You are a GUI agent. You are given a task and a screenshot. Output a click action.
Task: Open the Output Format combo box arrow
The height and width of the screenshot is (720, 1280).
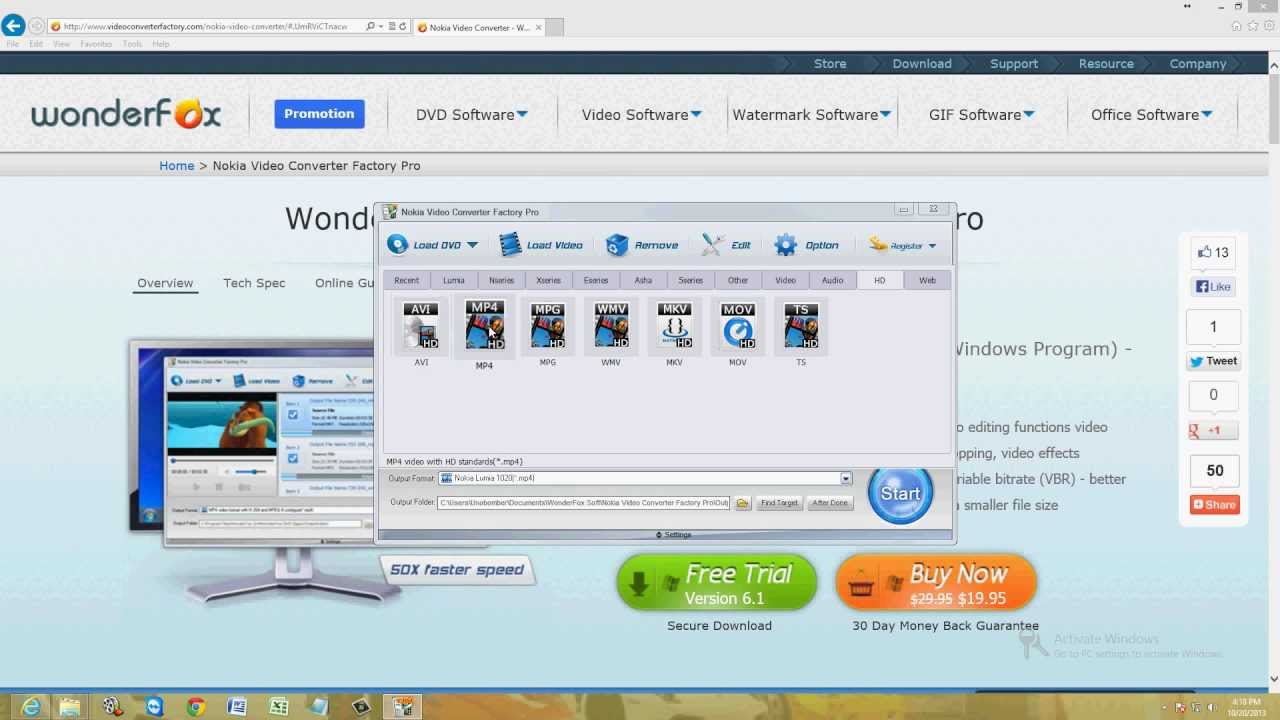[846, 479]
